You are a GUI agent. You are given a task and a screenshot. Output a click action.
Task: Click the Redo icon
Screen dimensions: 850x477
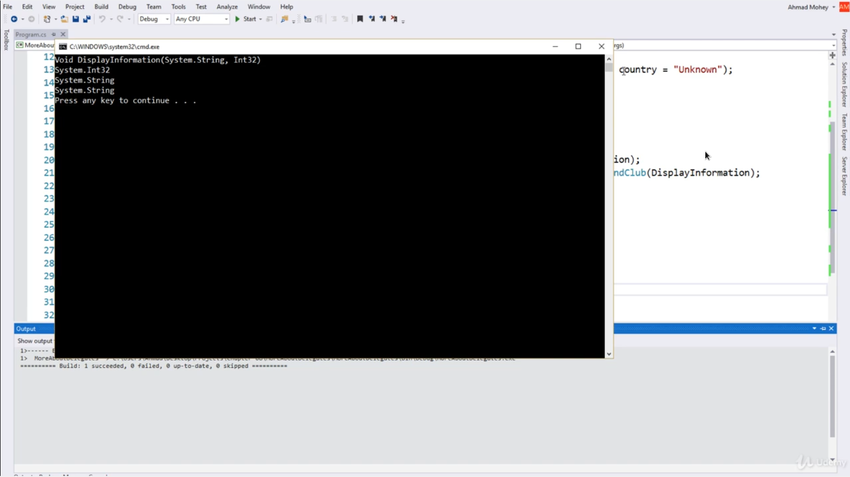click(120, 19)
